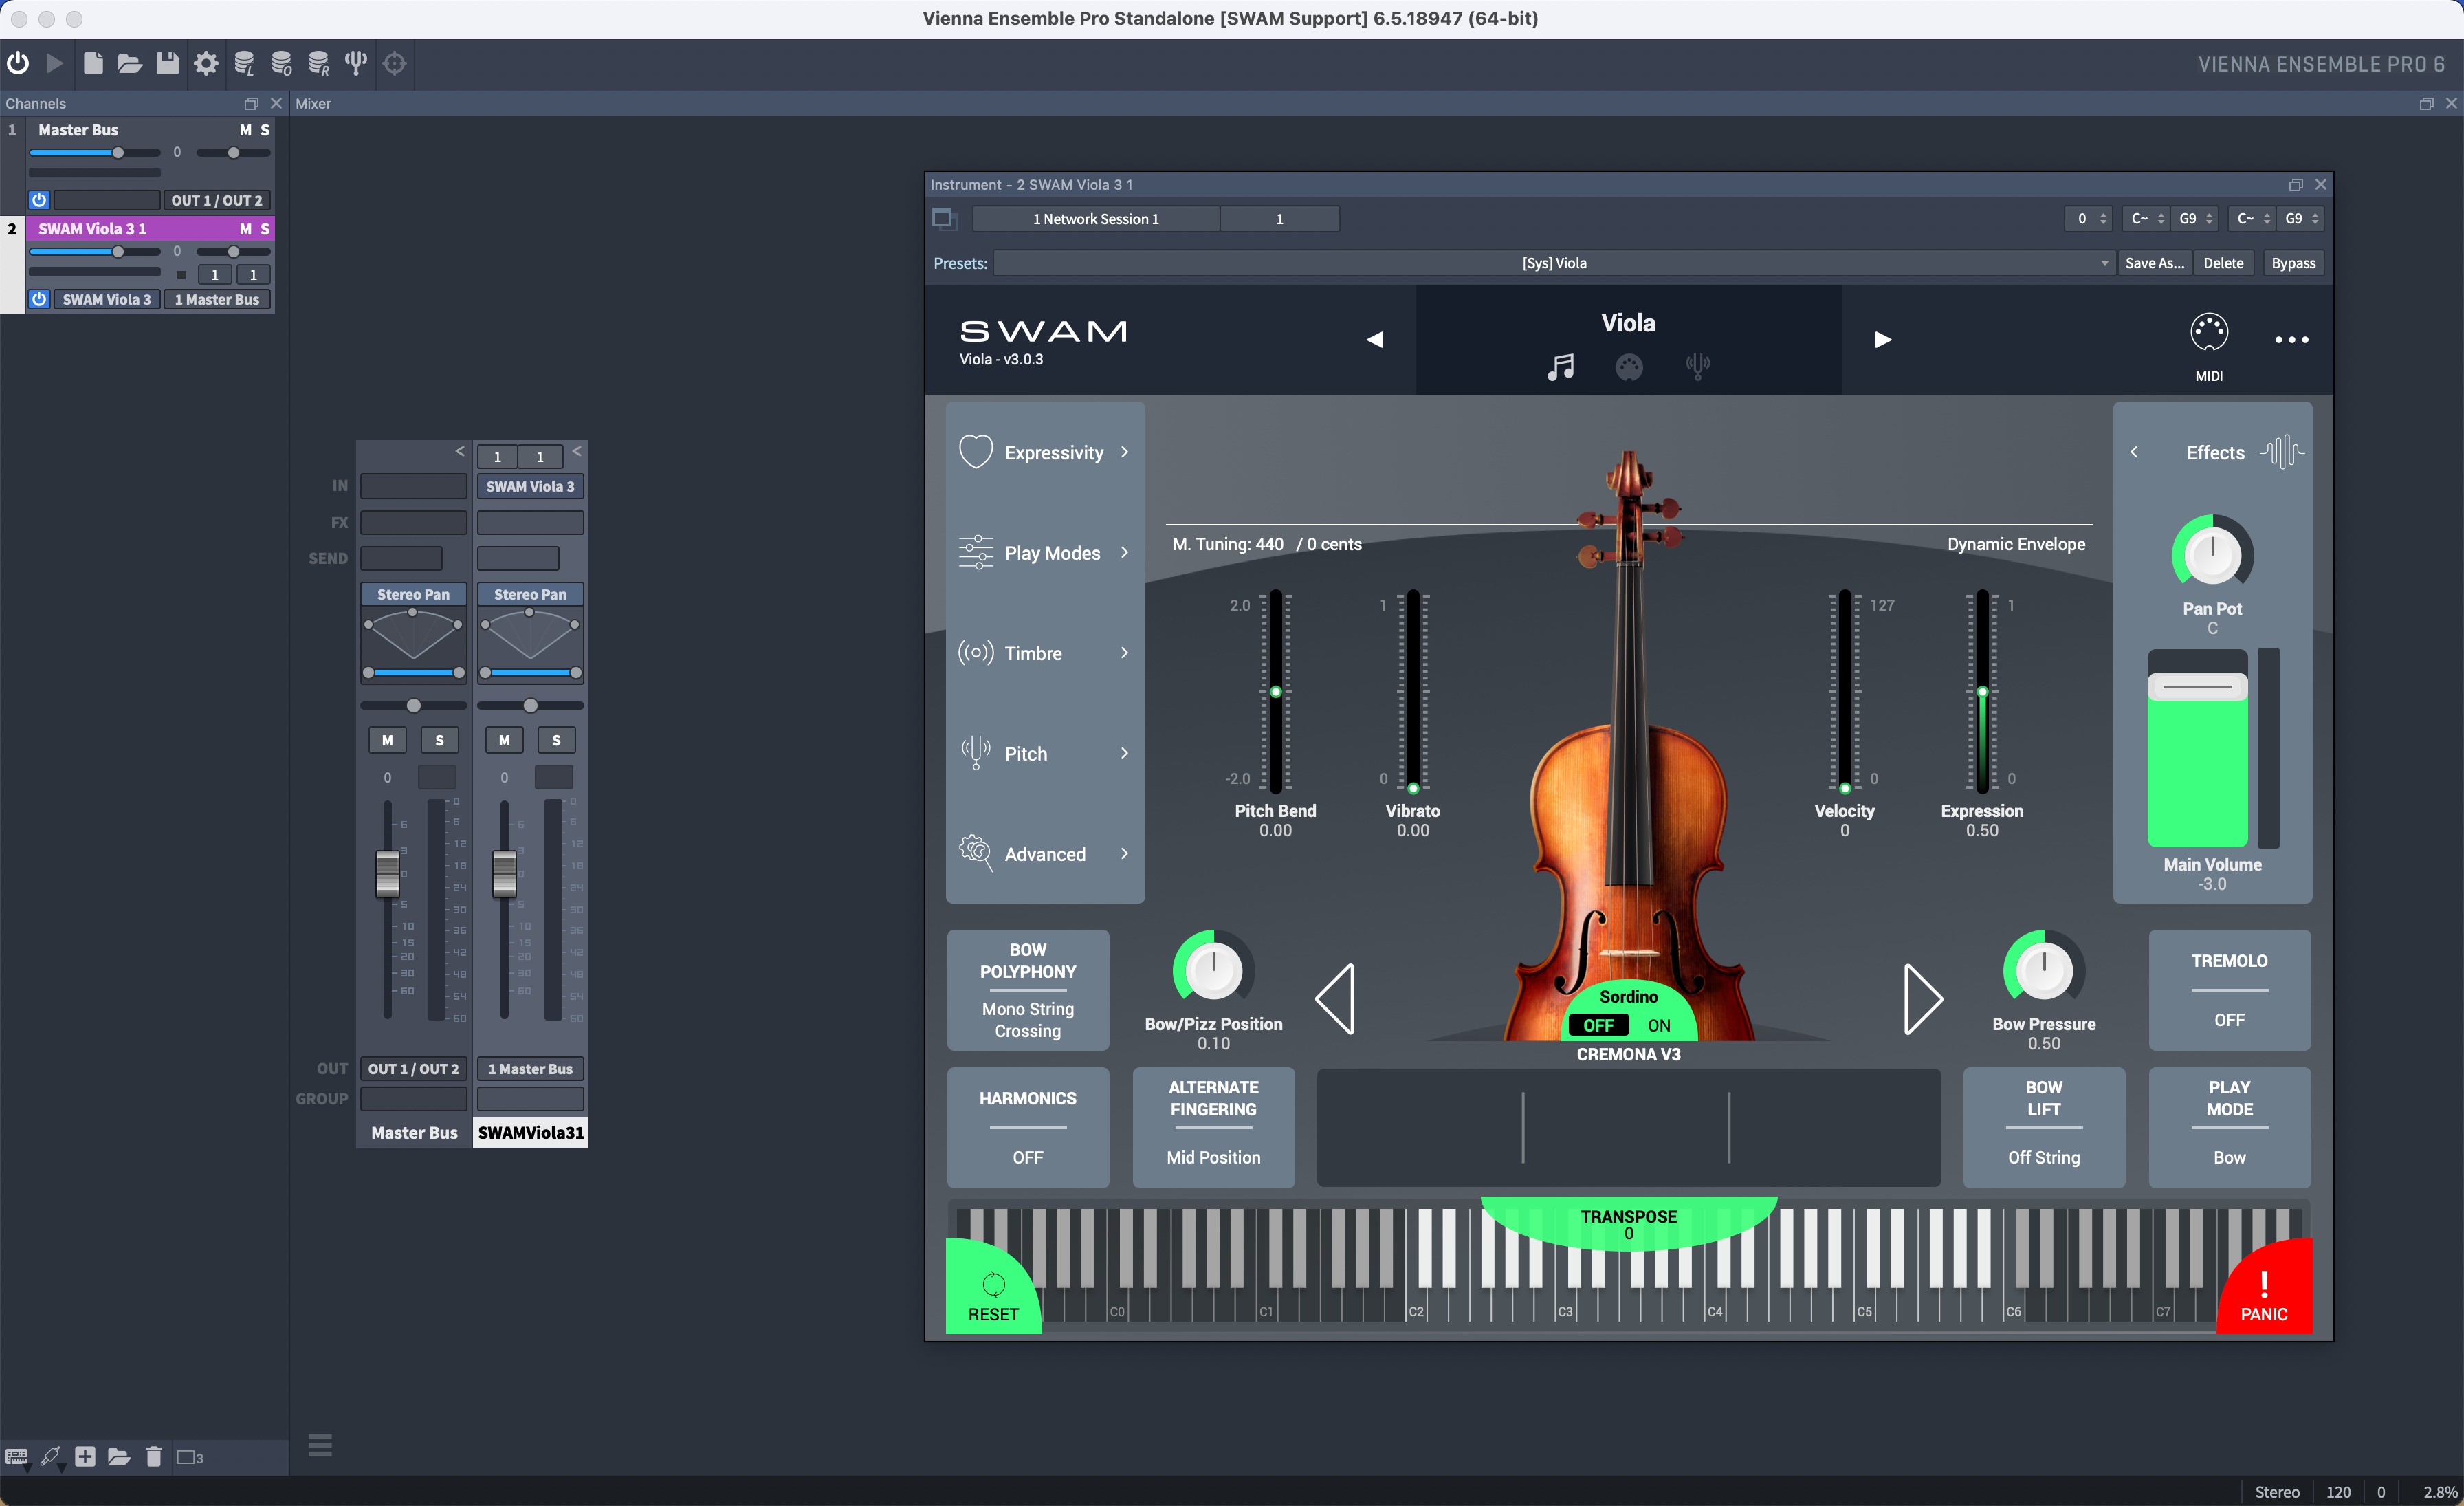Viewport: 2464px width, 1506px height.
Task: Turn Sordino ON
Action: point(1659,1025)
